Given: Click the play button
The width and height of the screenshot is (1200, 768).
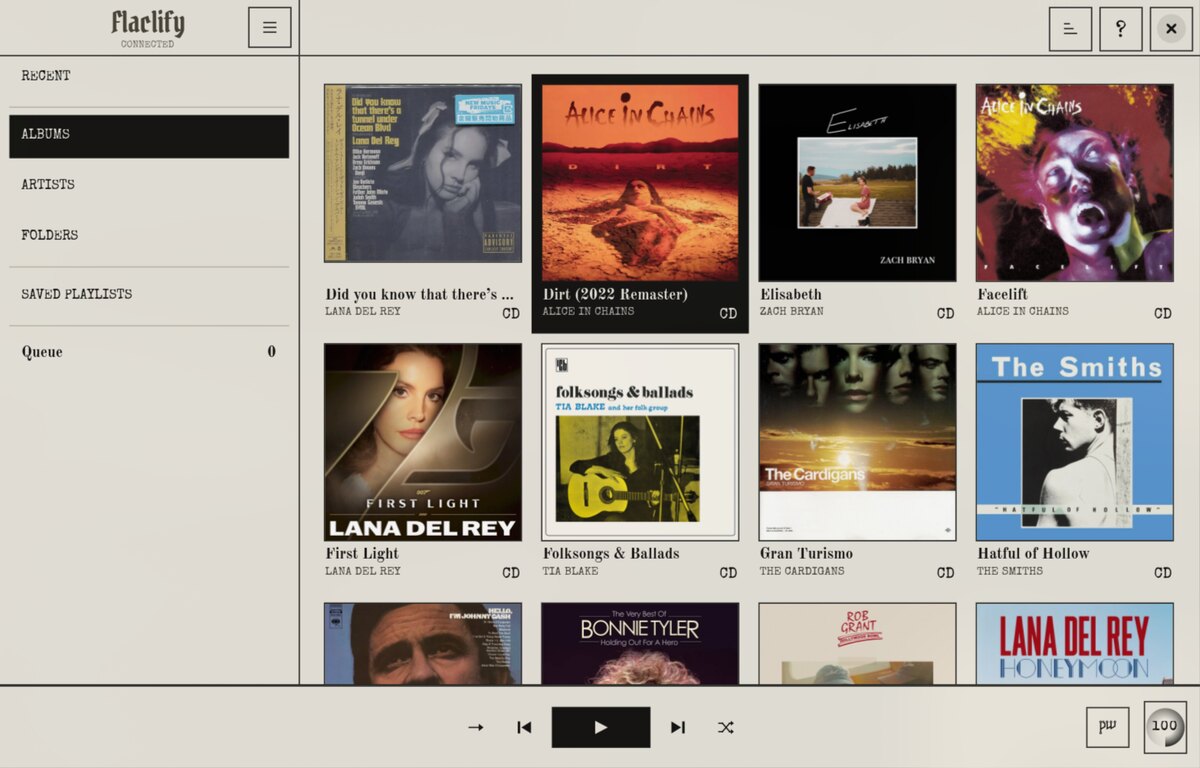Looking at the screenshot, I should click(601, 727).
